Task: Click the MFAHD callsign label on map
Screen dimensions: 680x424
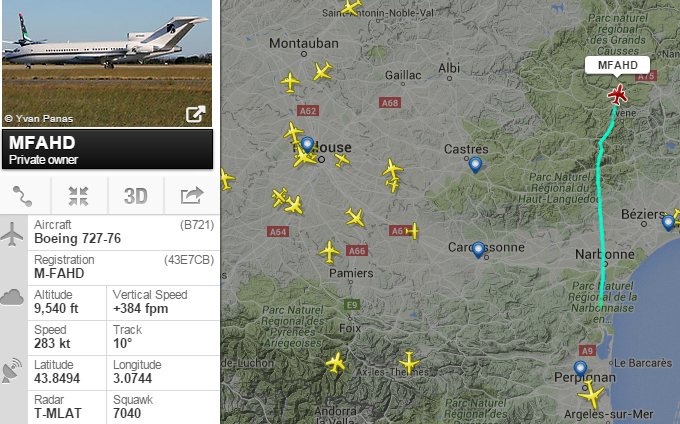Action: 618,65
